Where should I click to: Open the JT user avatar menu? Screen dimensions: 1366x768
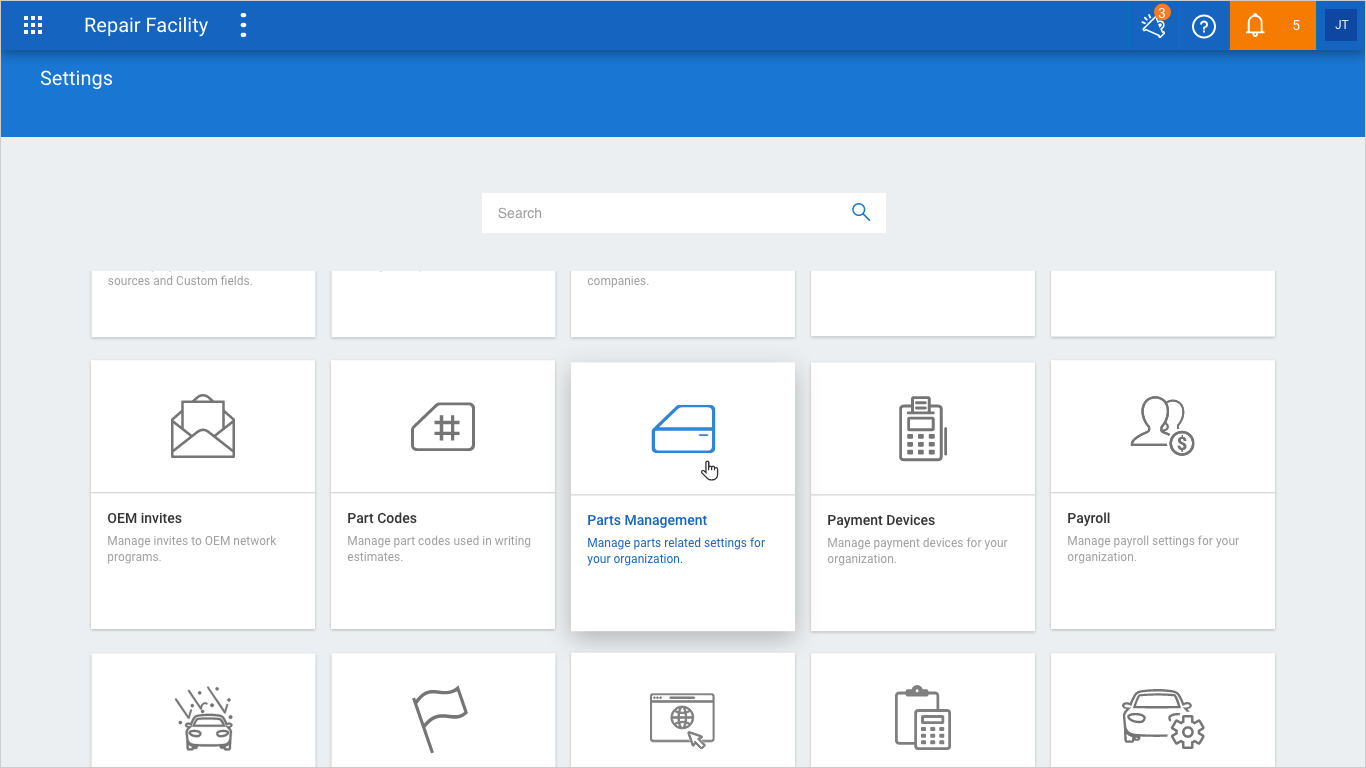tap(1341, 25)
